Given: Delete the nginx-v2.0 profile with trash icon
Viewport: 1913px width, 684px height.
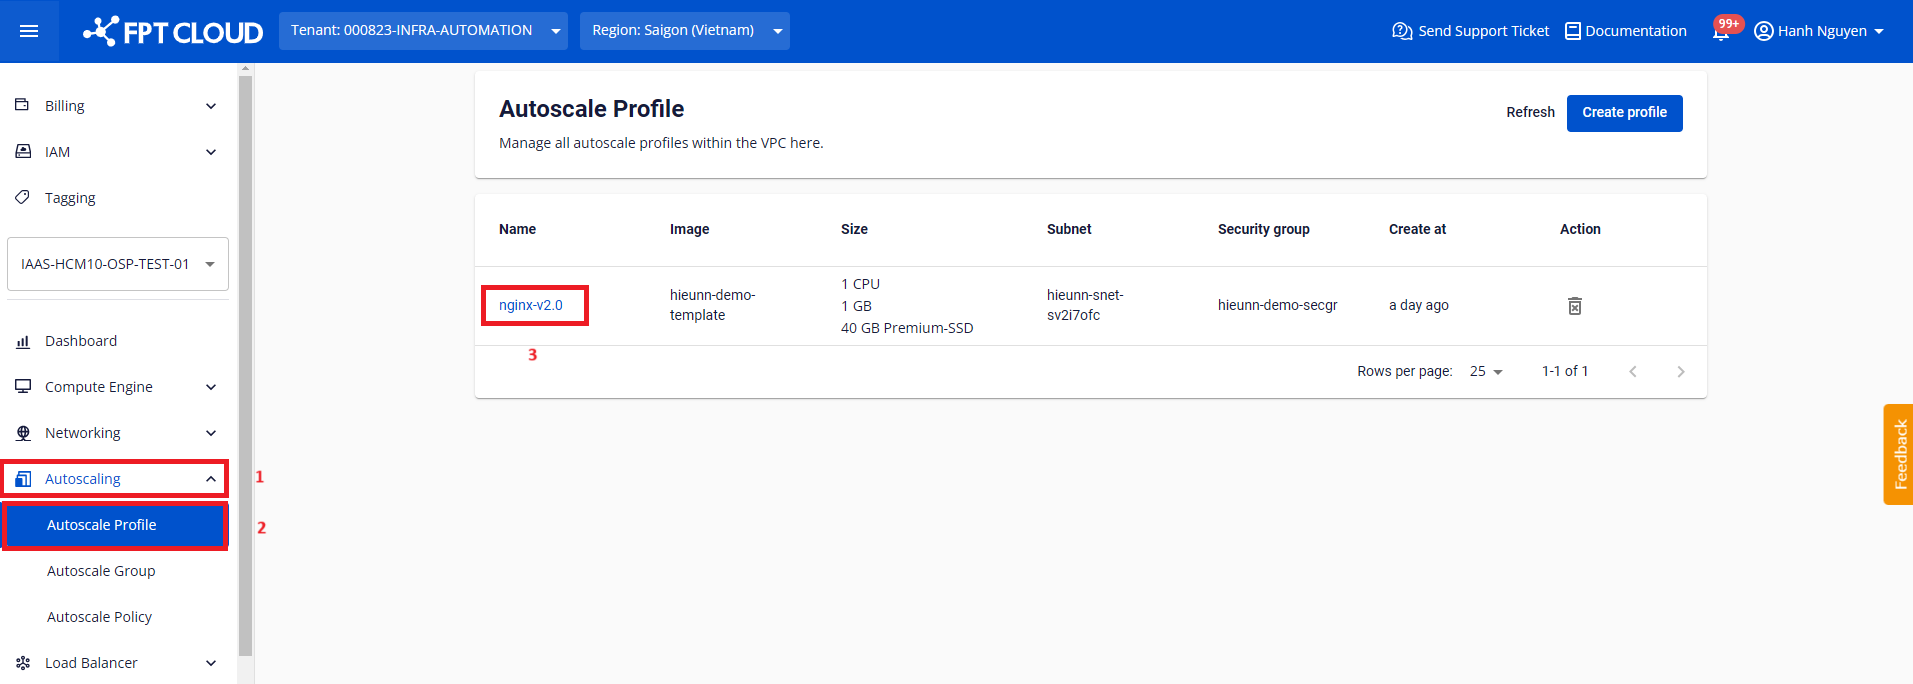Looking at the screenshot, I should pyautogui.click(x=1574, y=306).
